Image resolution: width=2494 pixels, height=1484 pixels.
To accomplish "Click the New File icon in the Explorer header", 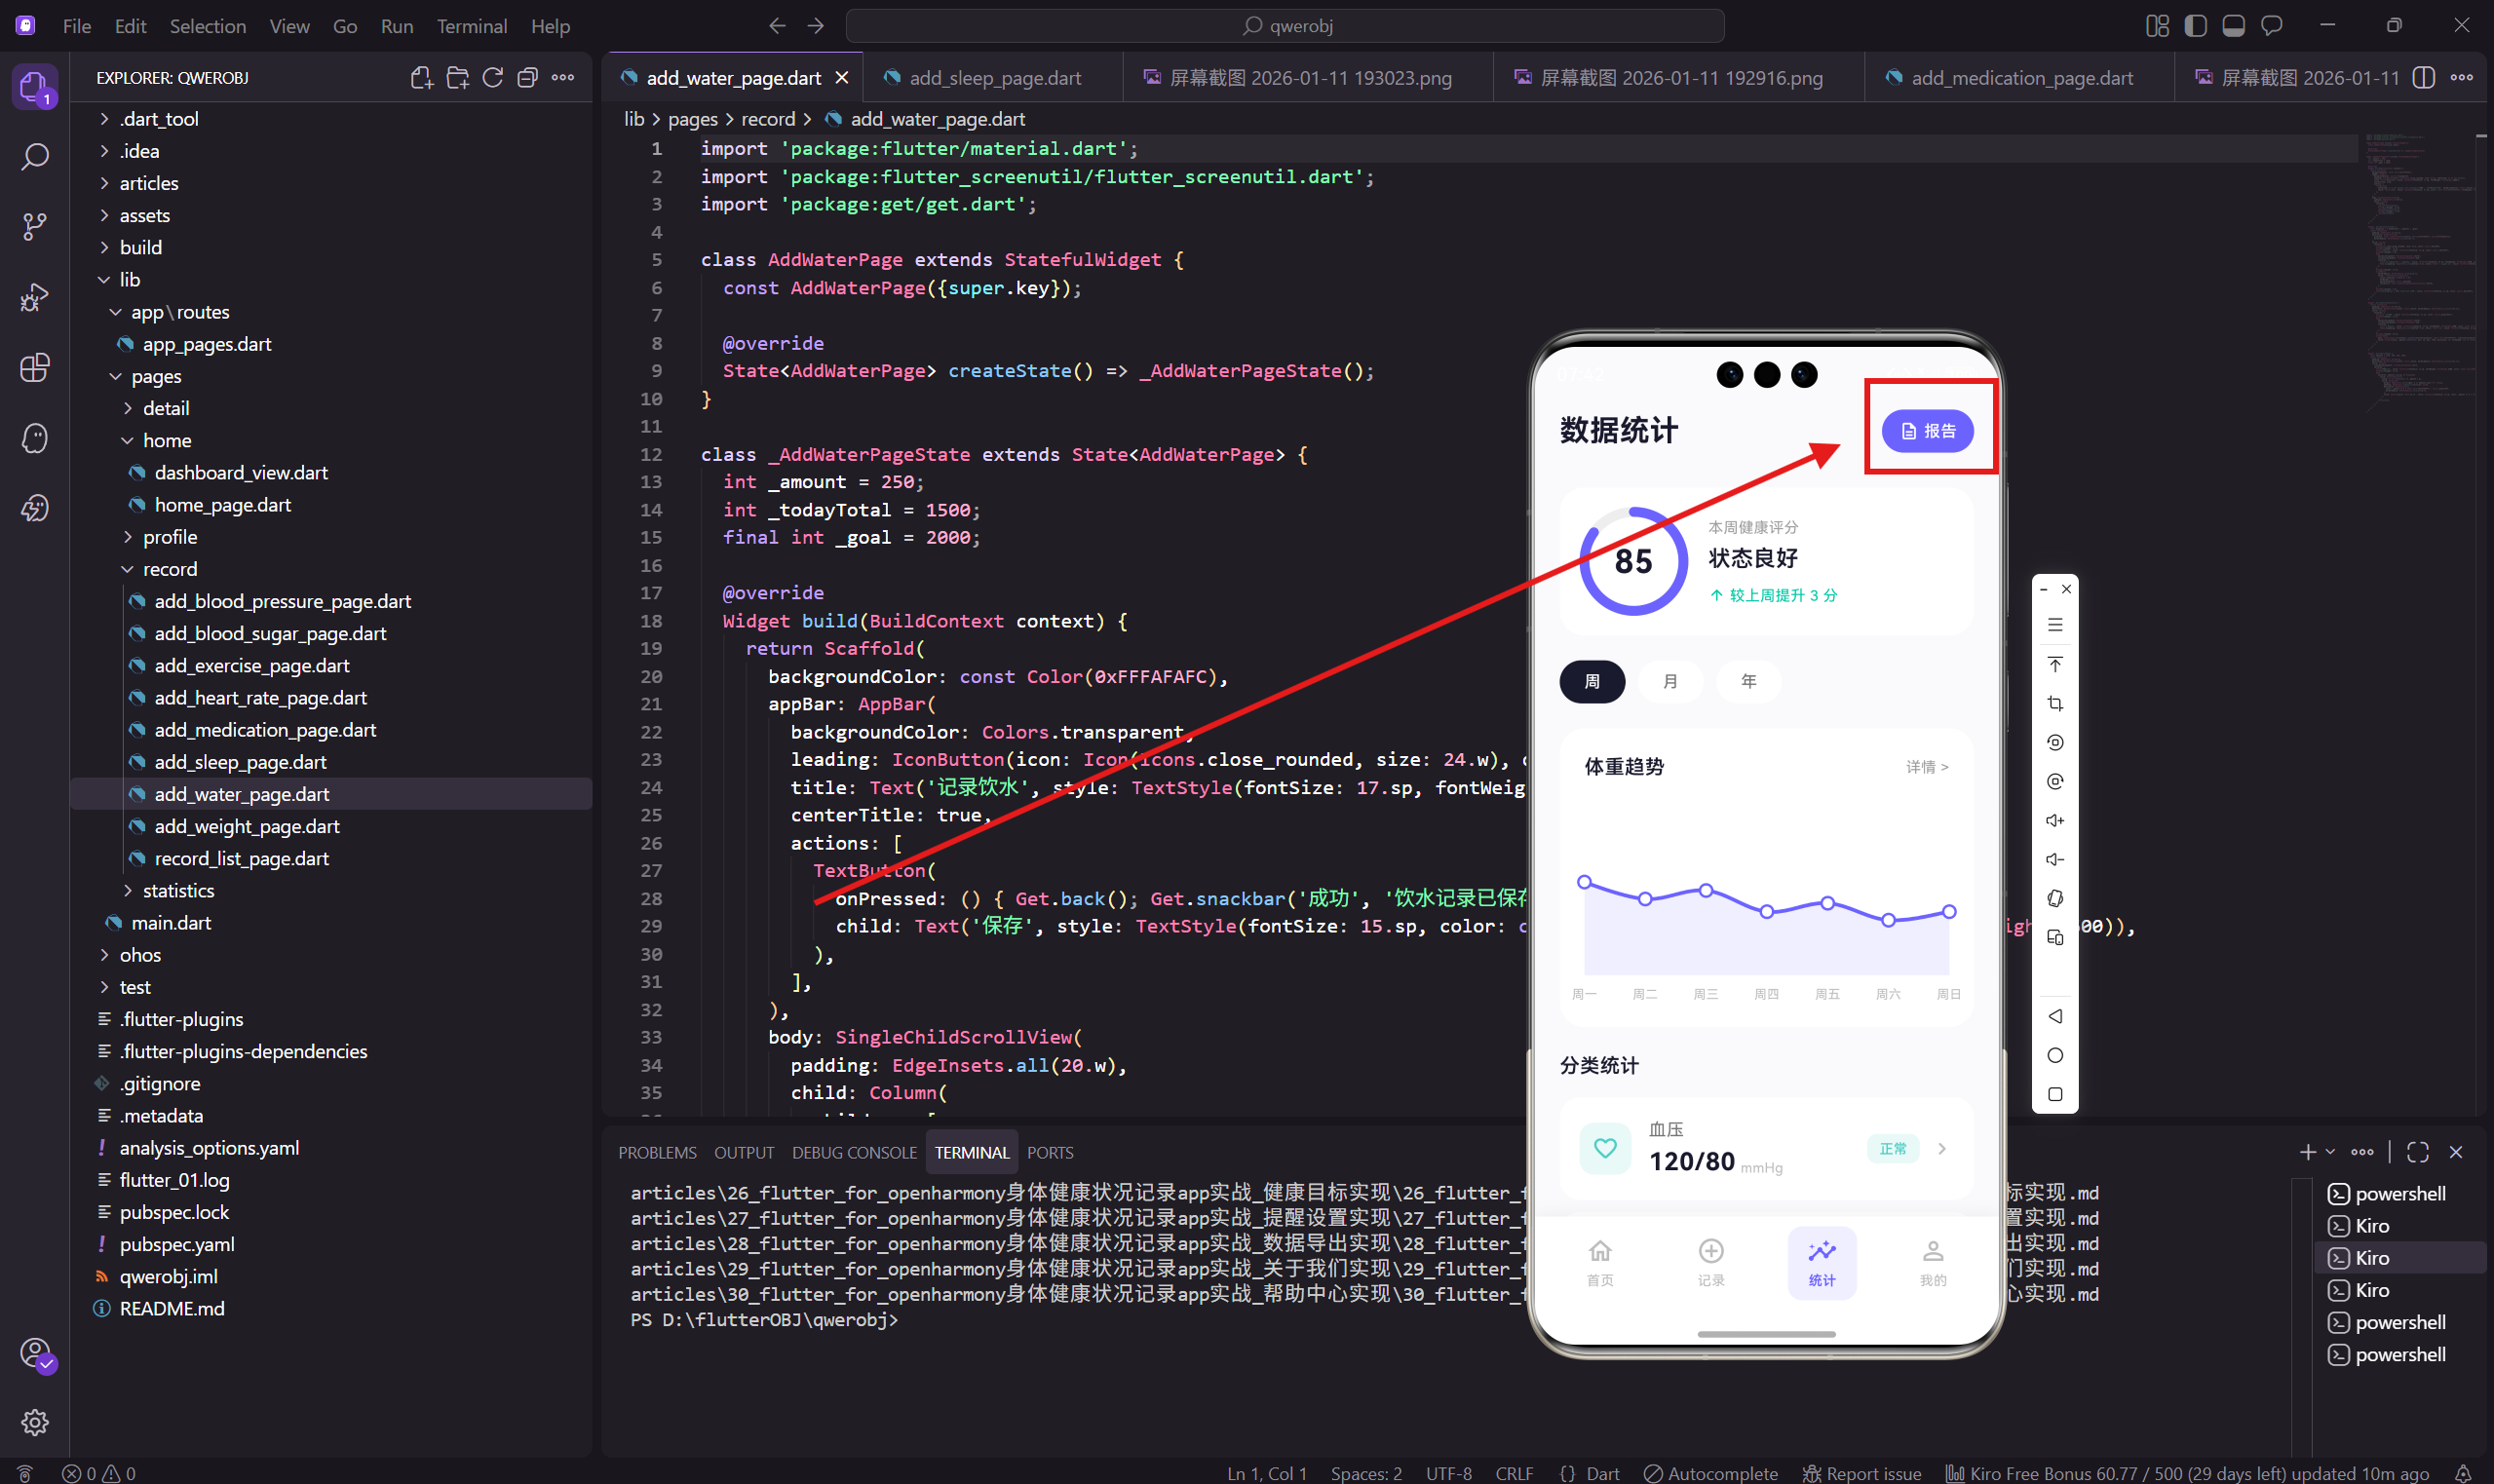I will (421, 78).
